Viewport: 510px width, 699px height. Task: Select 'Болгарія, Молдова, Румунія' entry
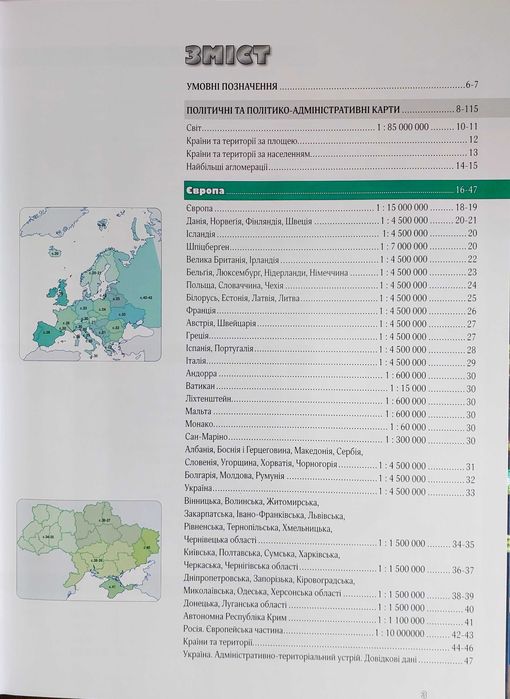coord(330,479)
